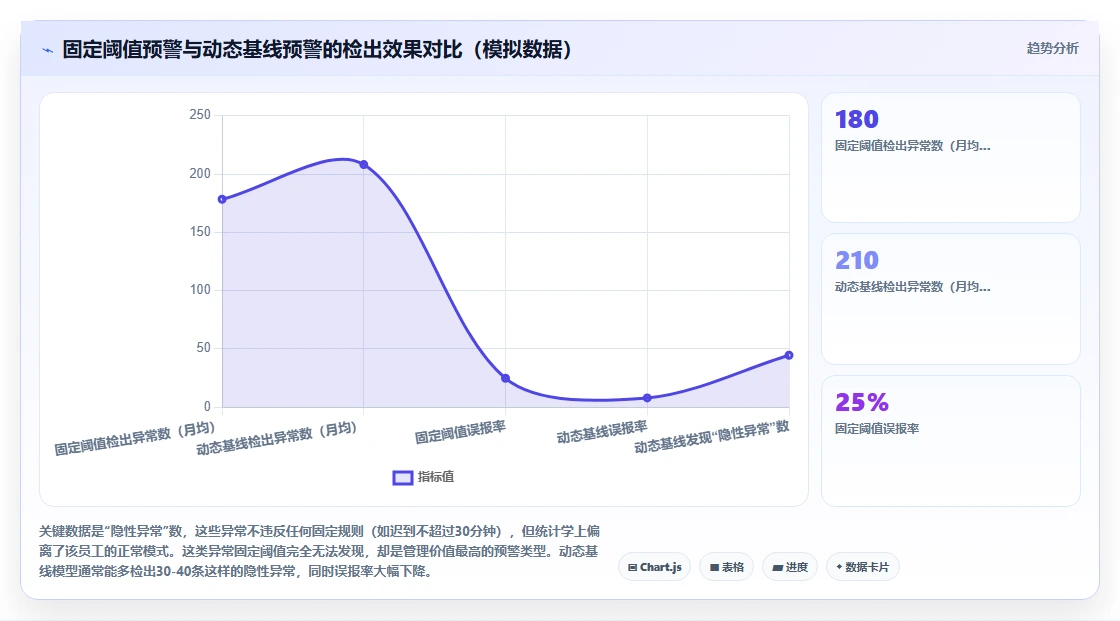Select the 表格 tag button
The image size is (1120, 621).
point(726,567)
